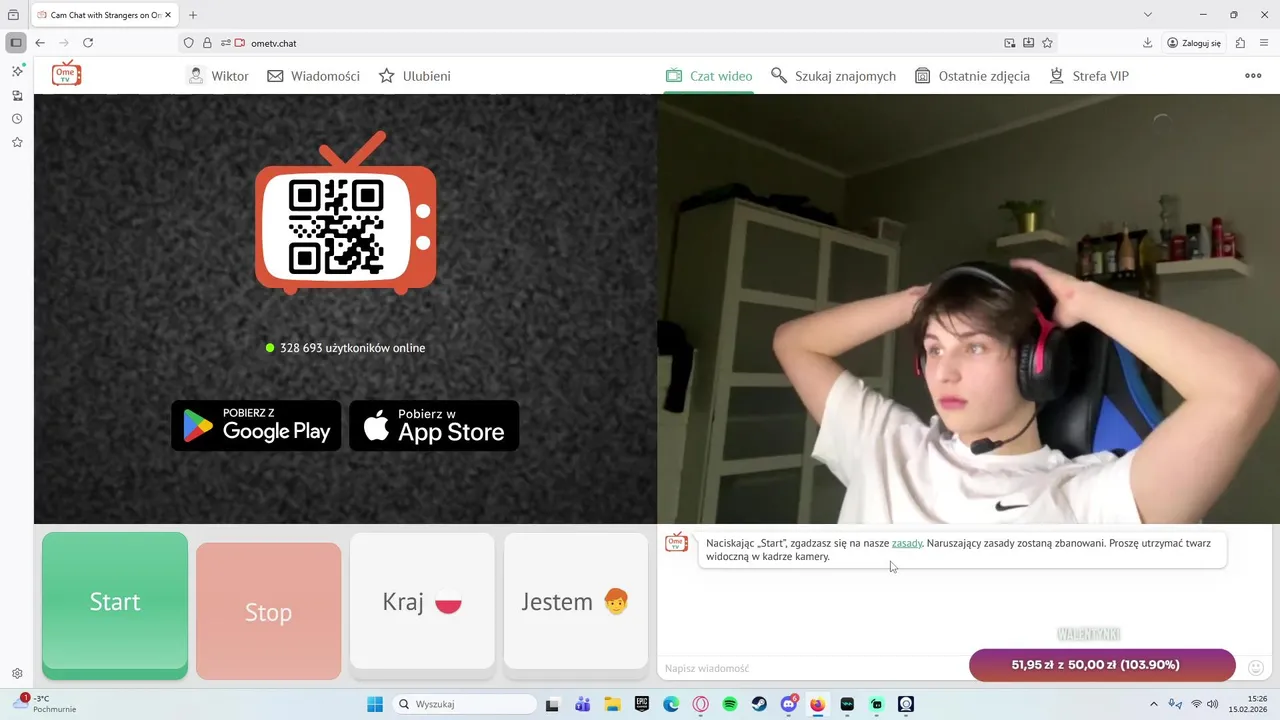Click the donation progress bar 51,95 zł
This screenshot has height=720, width=1280.
[x=1102, y=665]
